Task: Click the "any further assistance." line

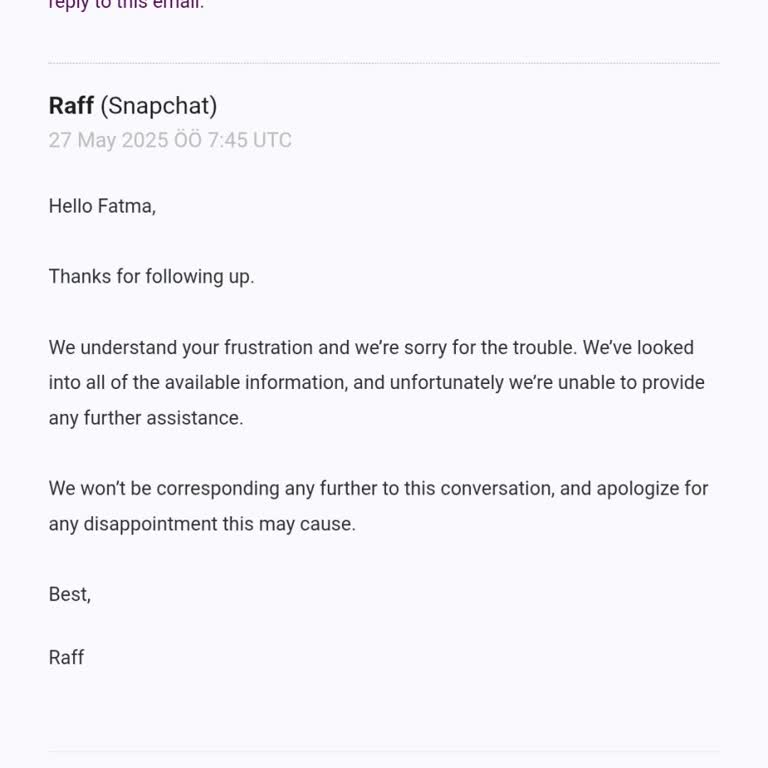Action: (x=146, y=418)
